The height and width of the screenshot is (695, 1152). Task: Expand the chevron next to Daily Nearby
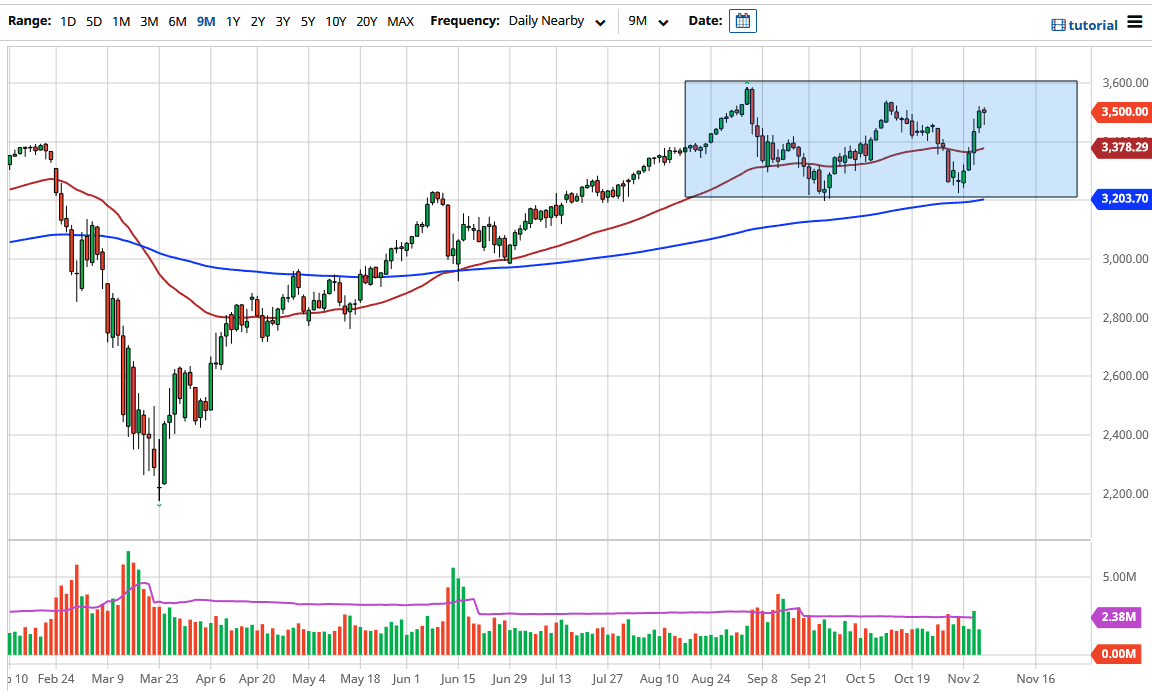point(600,21)
